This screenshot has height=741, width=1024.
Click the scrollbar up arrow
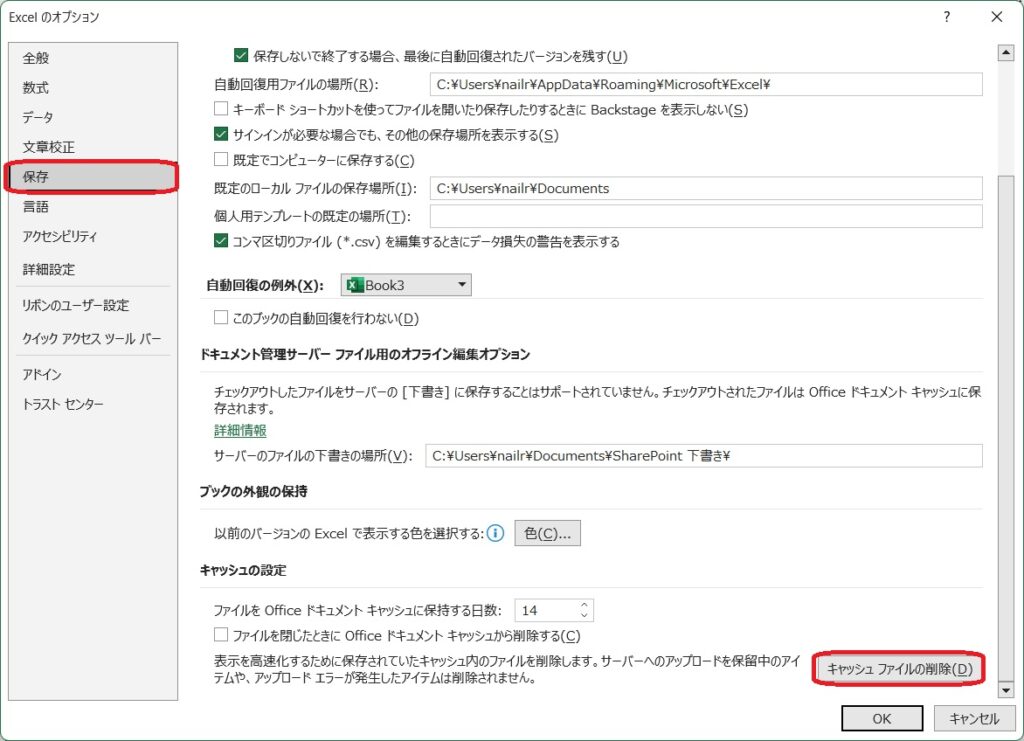point(1006,54)
